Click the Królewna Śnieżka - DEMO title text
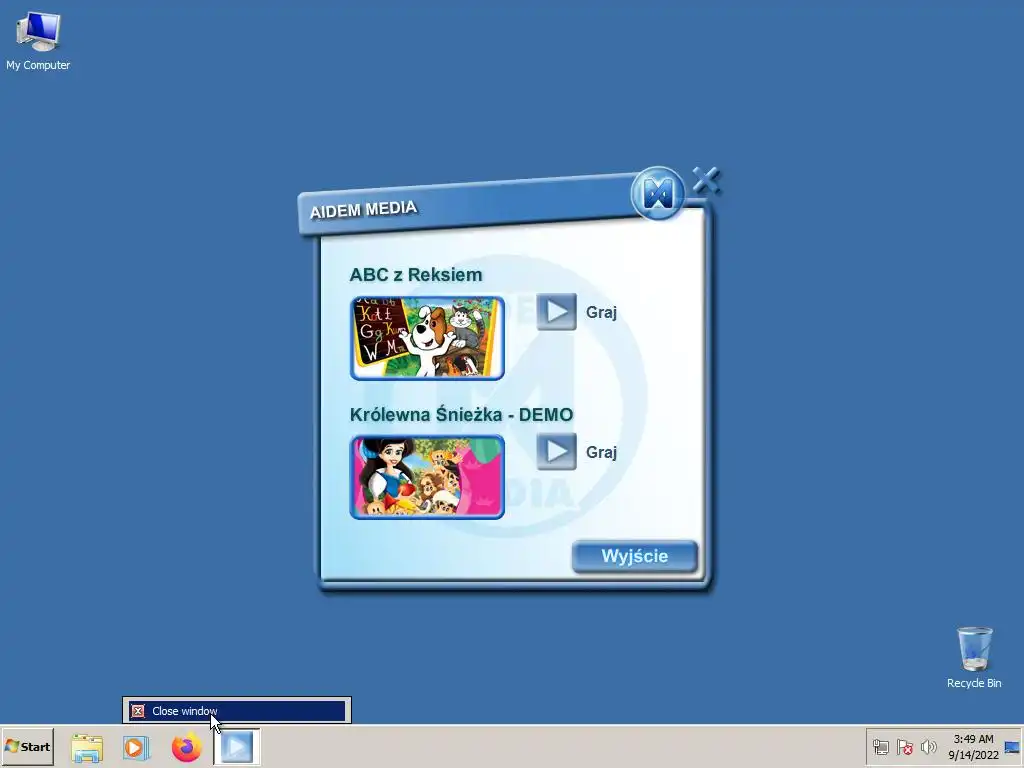 [x=461, y=415]
